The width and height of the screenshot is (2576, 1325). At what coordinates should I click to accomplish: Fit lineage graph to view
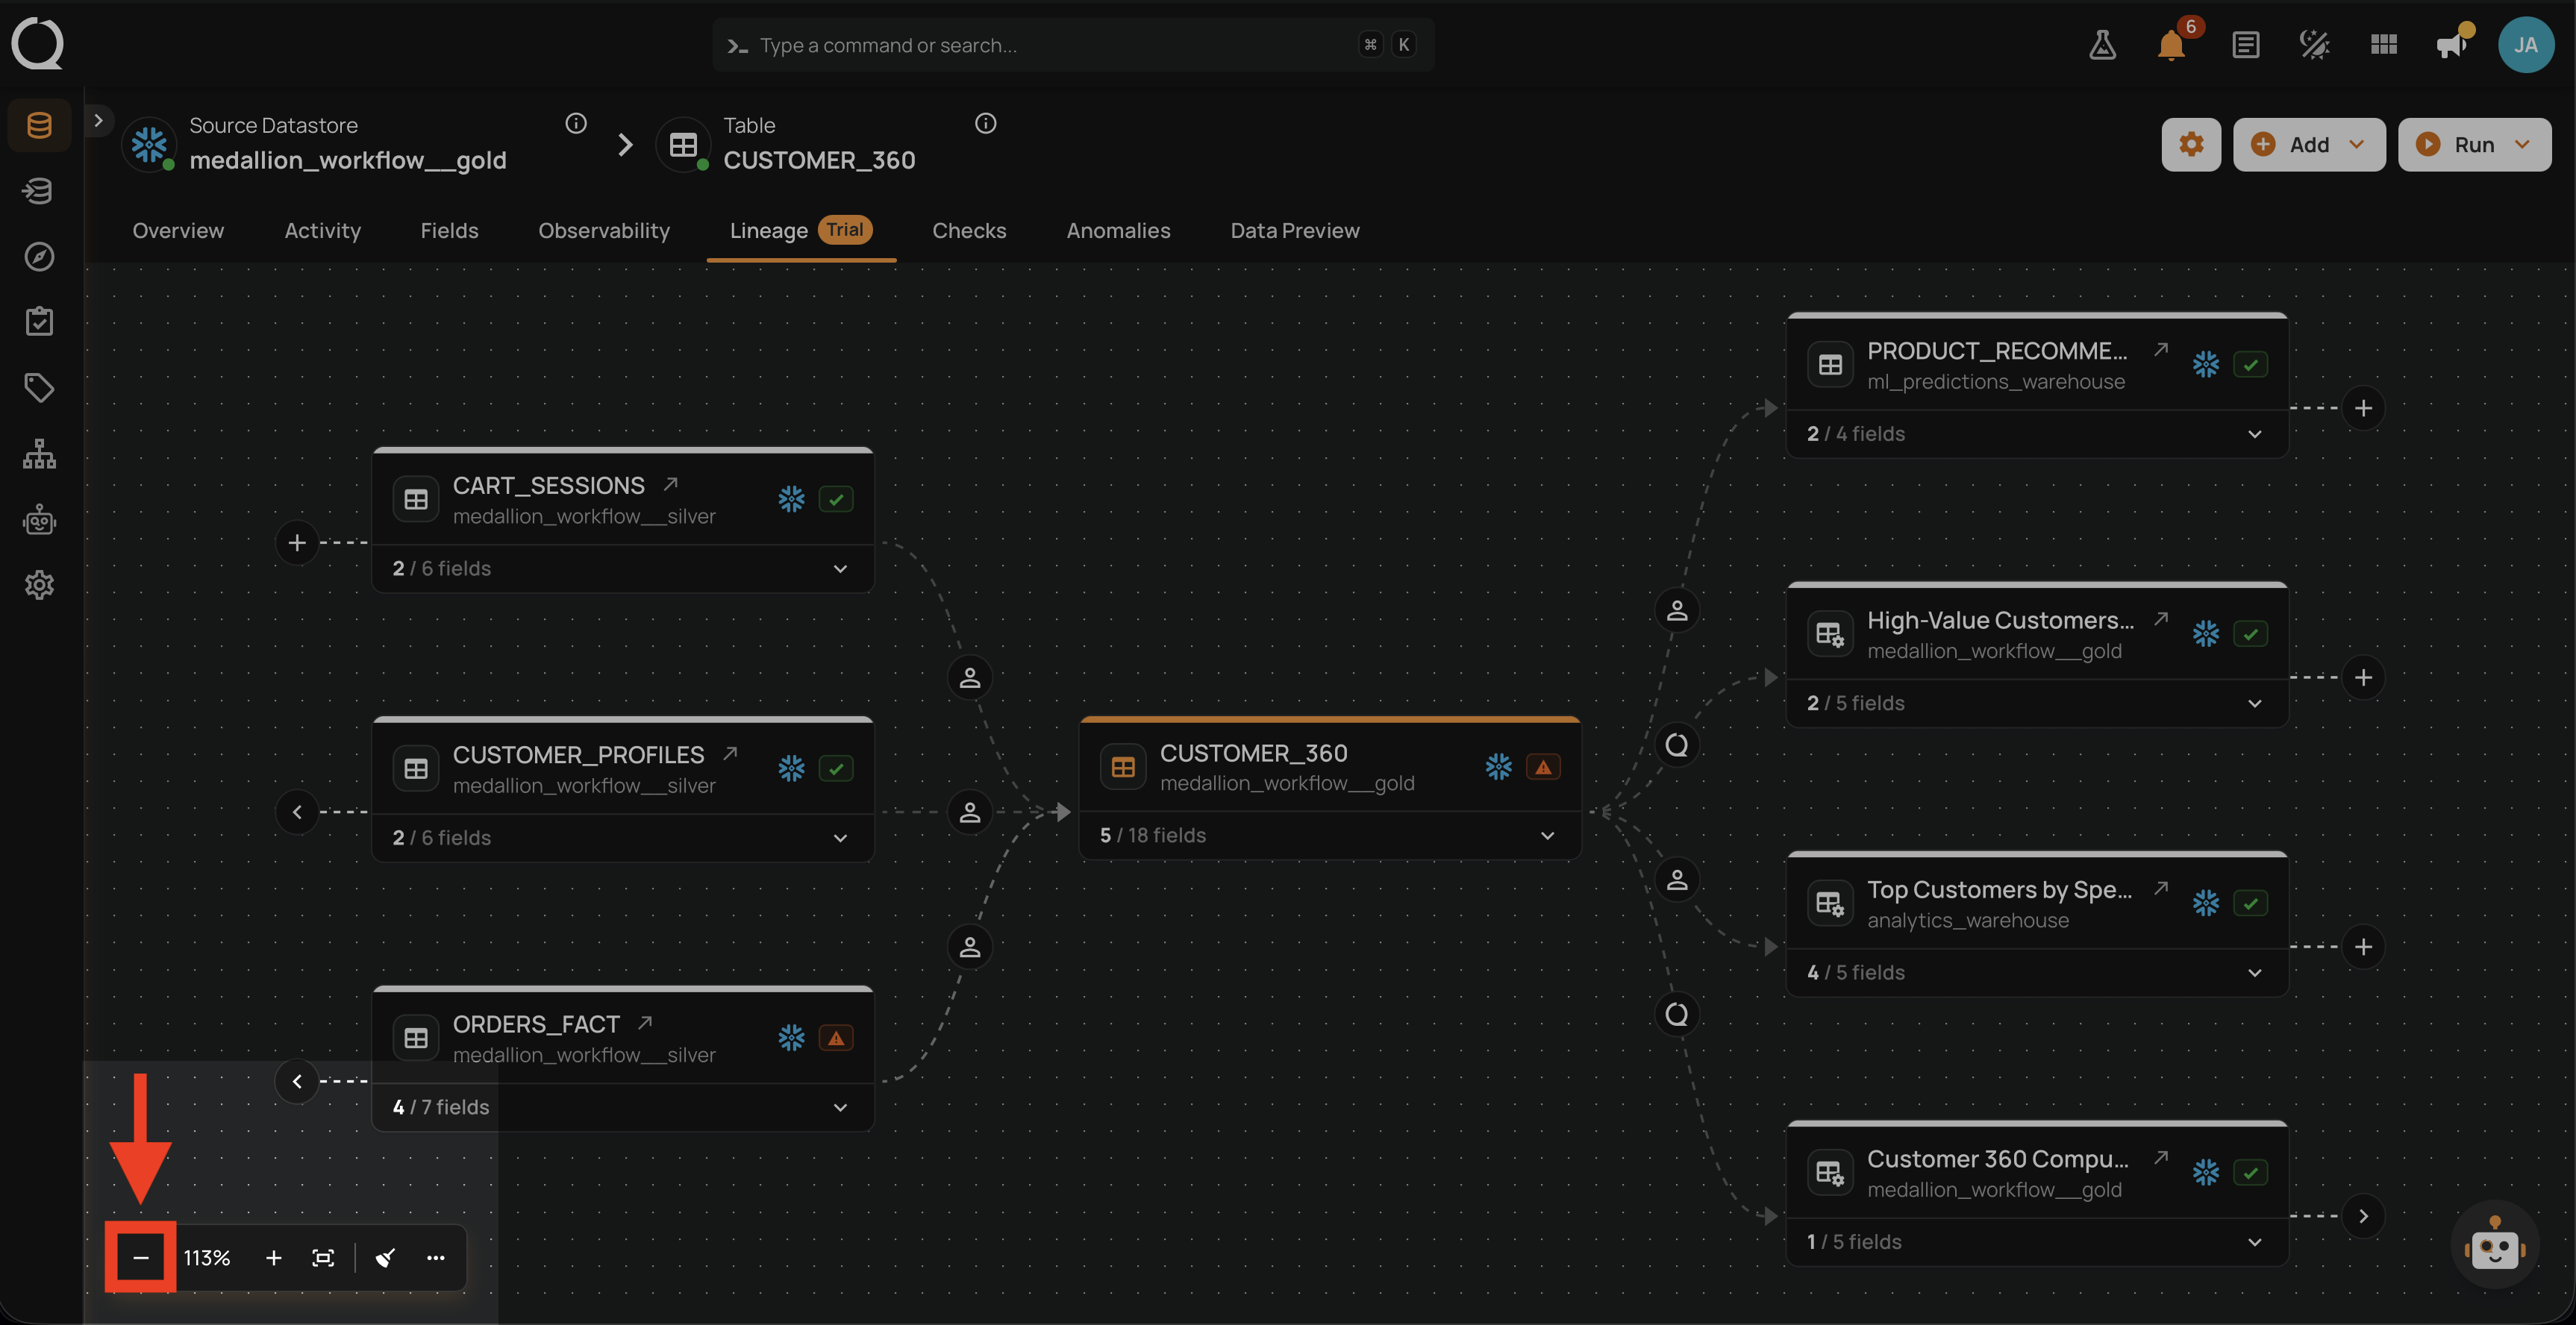pos(323,1258)
